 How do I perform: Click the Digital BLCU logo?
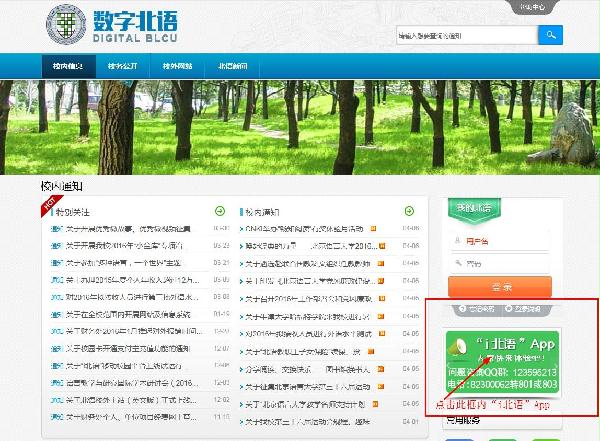coord(111,27)
